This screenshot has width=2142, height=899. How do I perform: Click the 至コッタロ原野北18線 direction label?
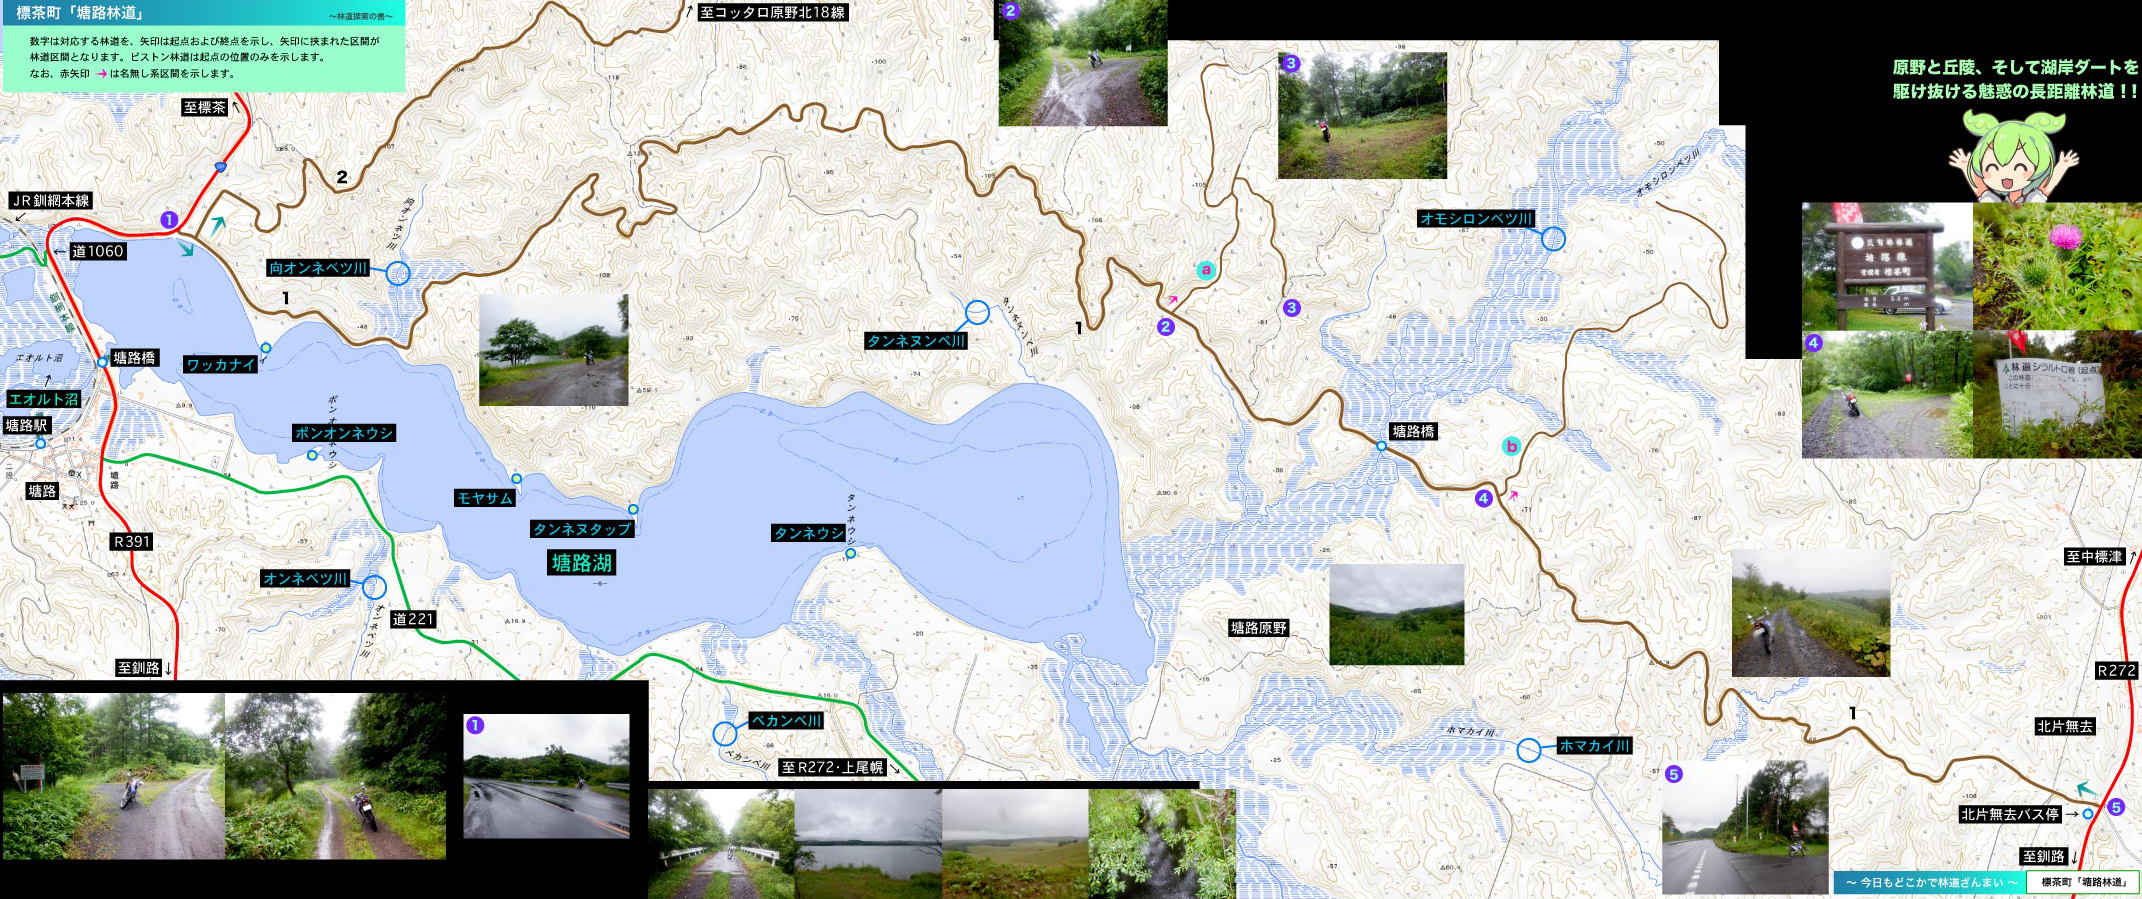tap(772, 12)
